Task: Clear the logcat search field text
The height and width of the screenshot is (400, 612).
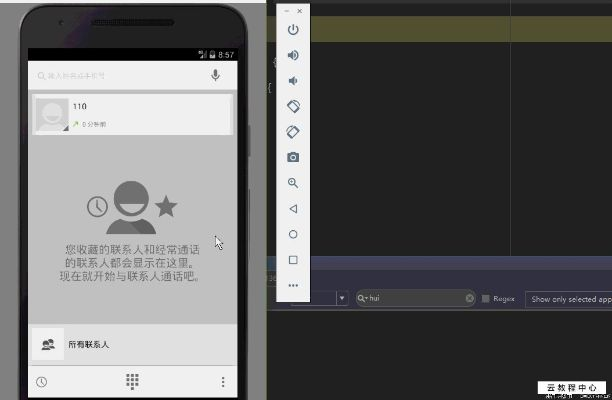Action: 469,299
